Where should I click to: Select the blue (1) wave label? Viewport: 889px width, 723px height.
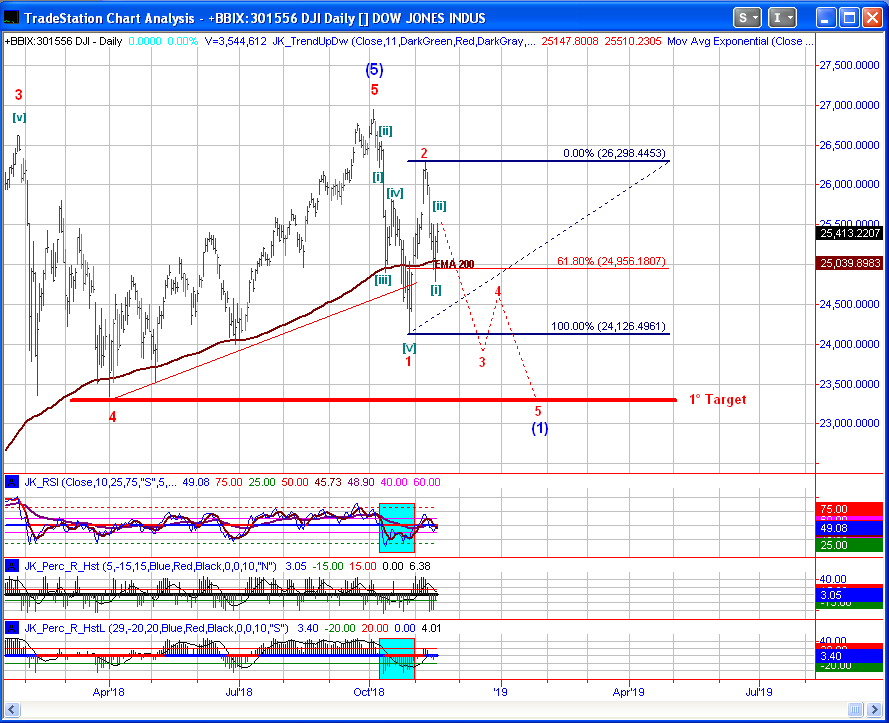coord(540,428)
